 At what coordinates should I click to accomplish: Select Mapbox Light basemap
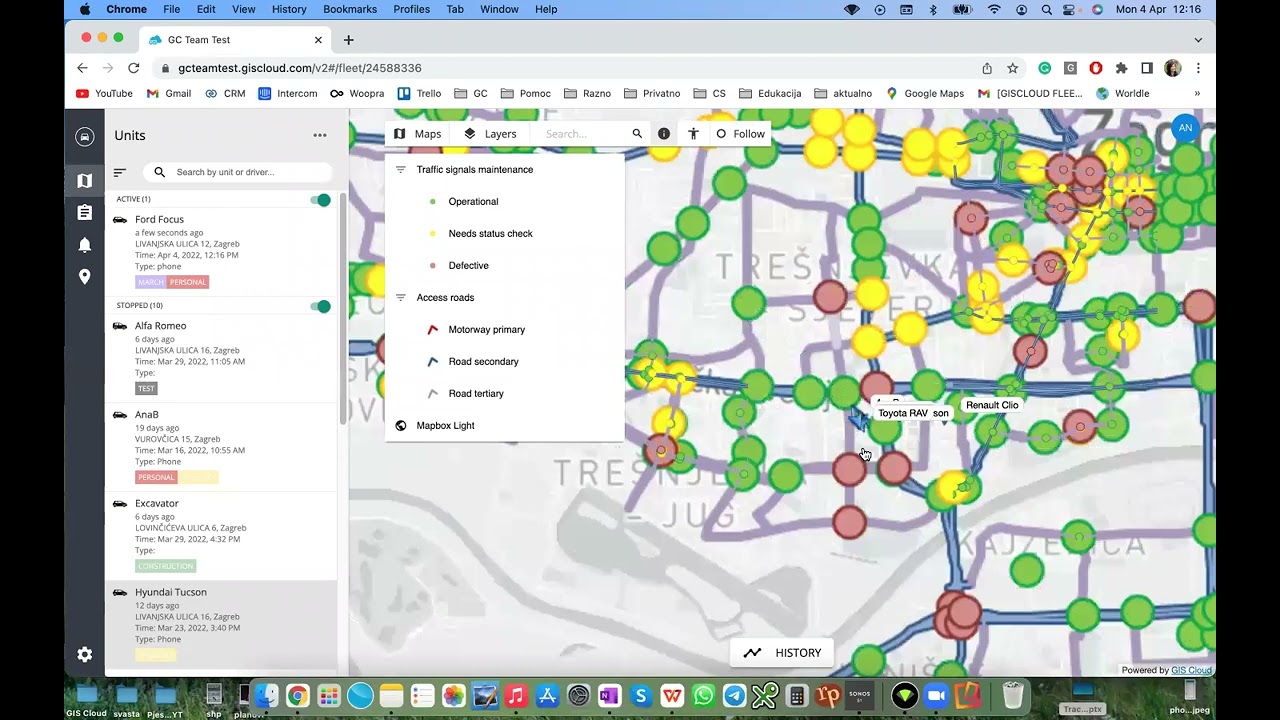click(x=445, y=426)
